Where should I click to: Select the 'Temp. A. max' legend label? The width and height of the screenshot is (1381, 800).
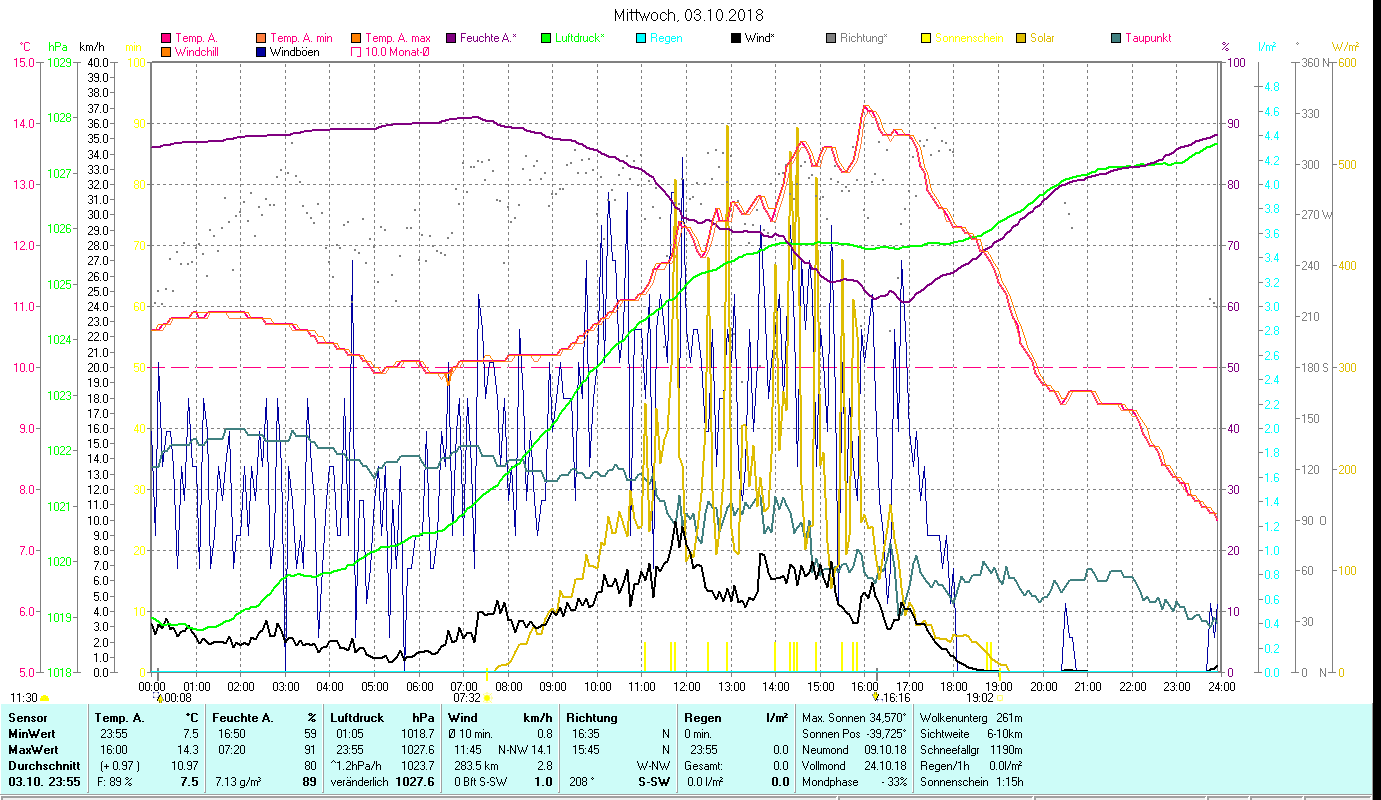click(x=397, y=38)
